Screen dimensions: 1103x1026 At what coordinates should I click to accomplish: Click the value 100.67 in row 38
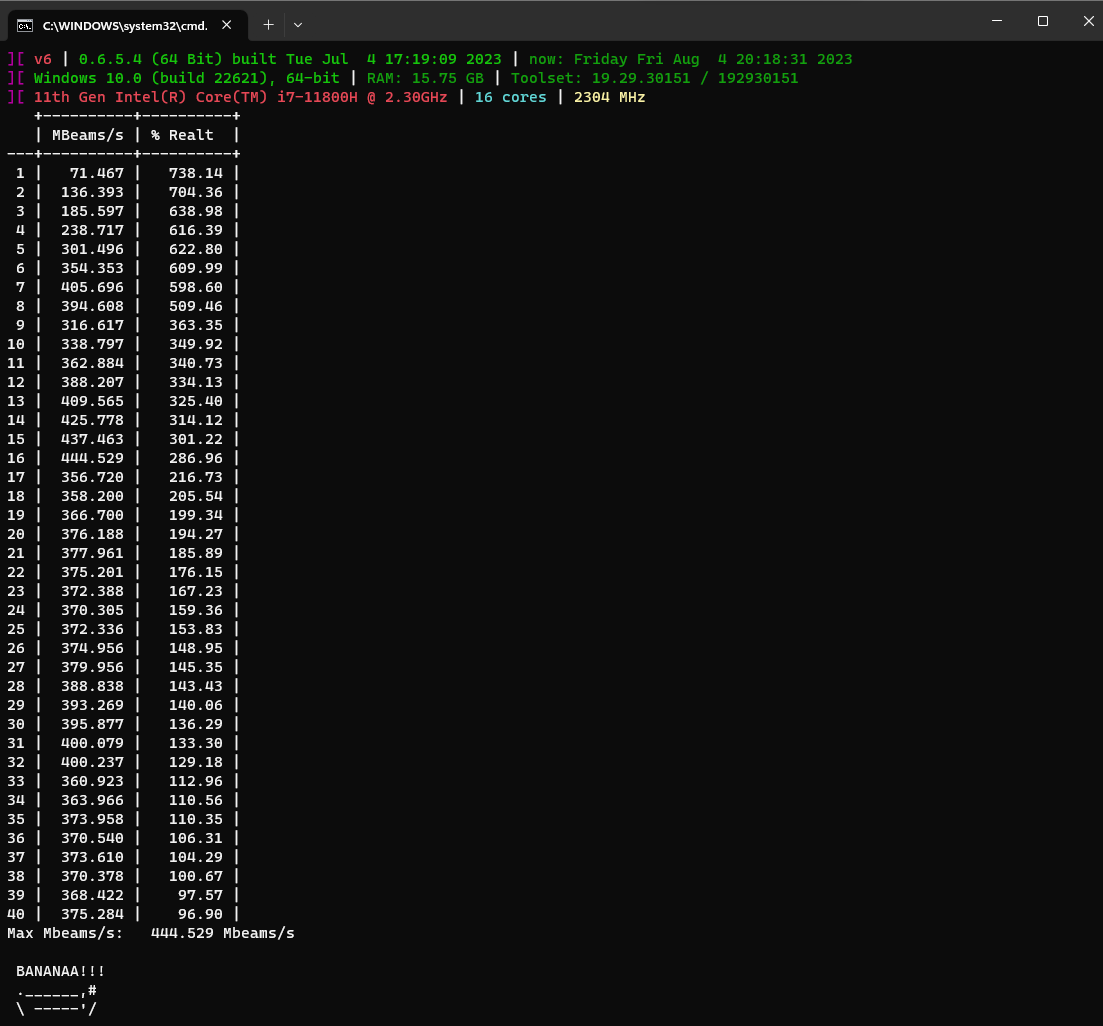[x=196, y=876]
